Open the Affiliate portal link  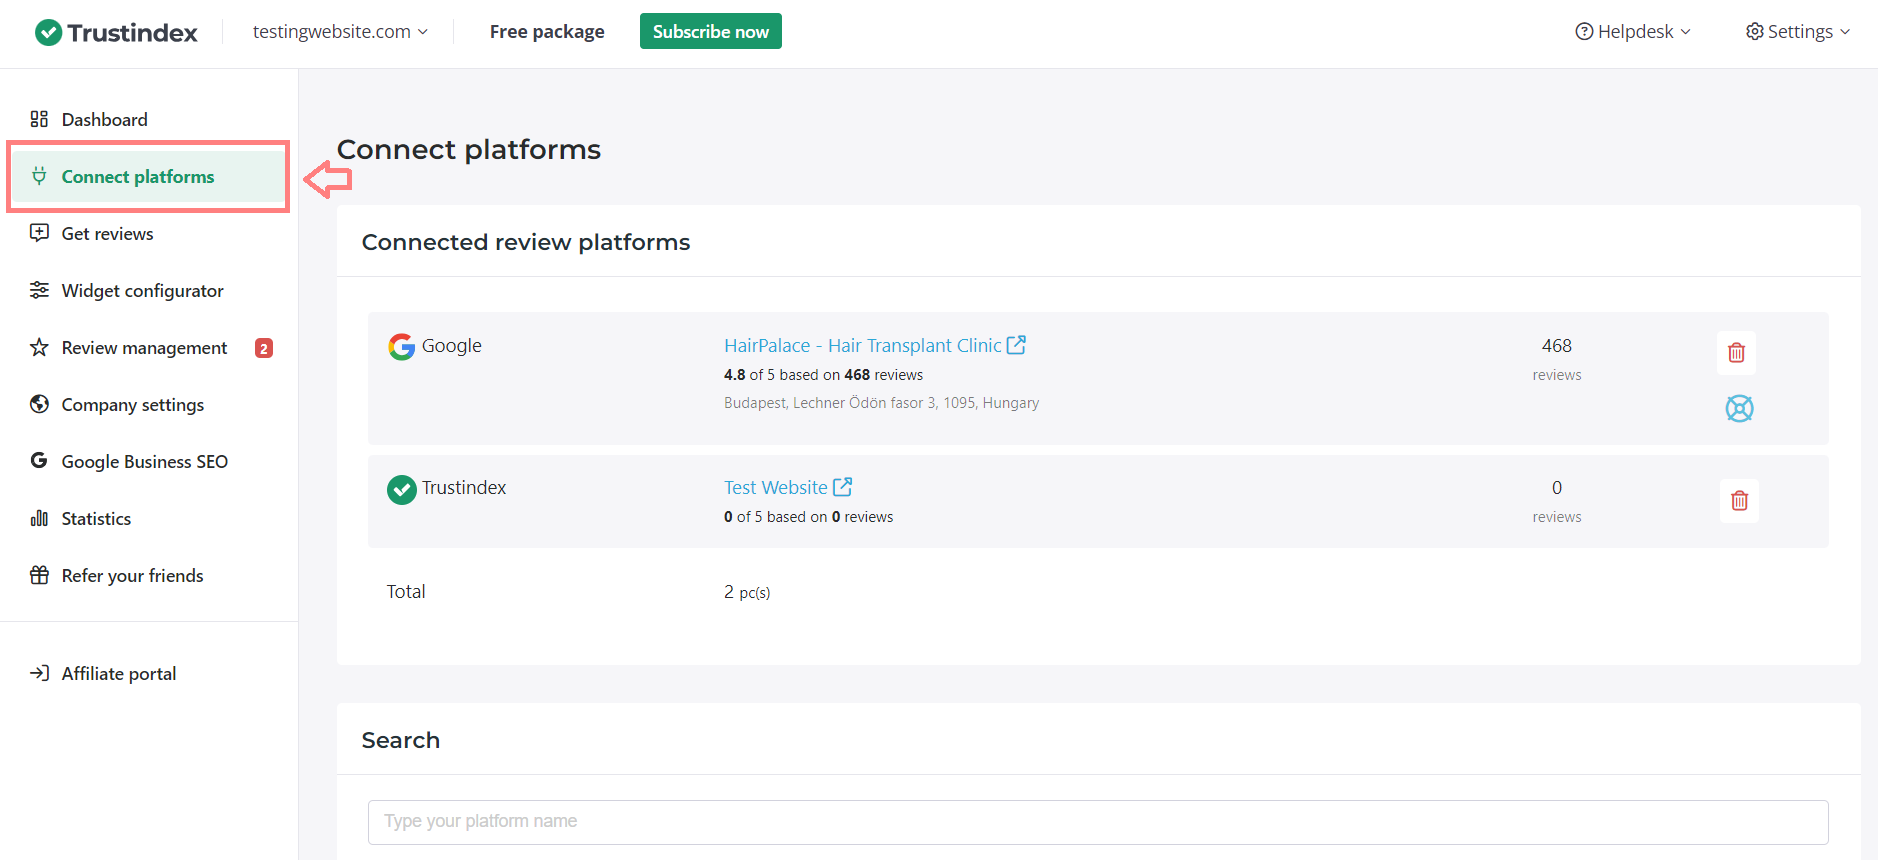tap(118, 673)
